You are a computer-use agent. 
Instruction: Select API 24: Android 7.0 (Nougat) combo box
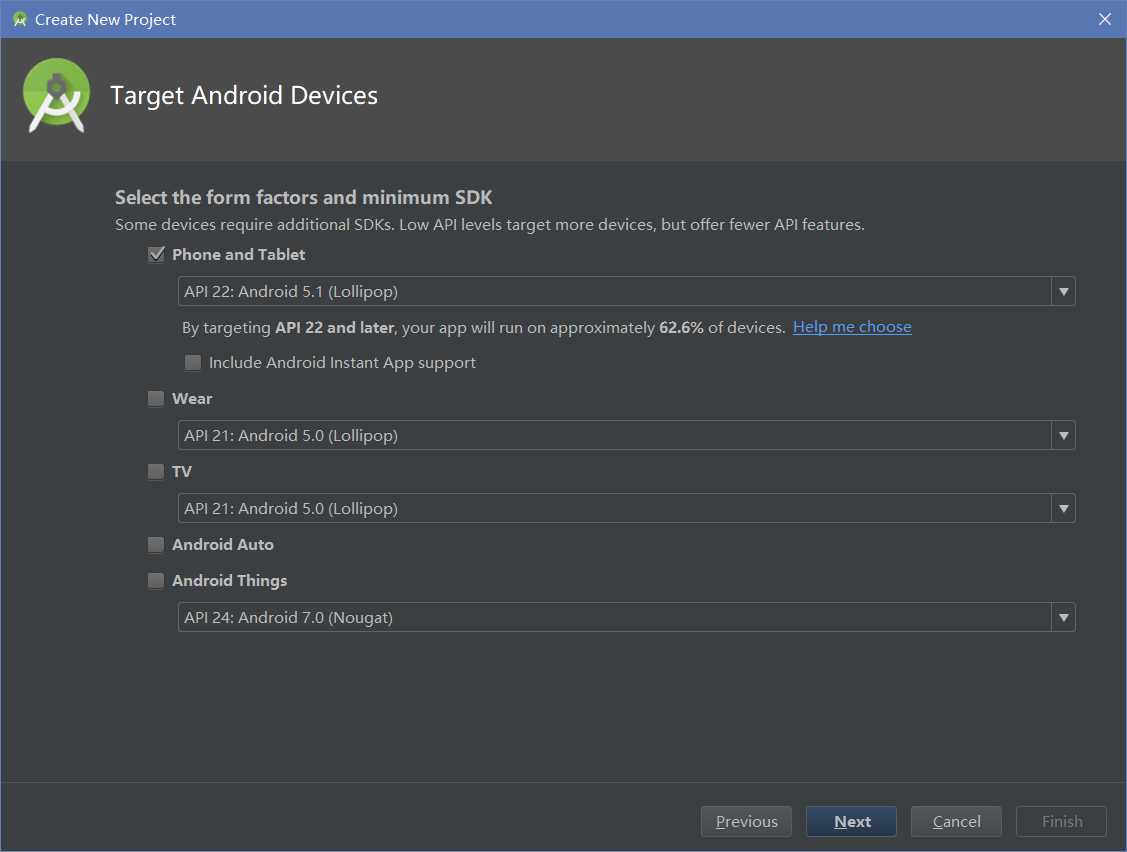pyautogui.click(x=626, y=617)
